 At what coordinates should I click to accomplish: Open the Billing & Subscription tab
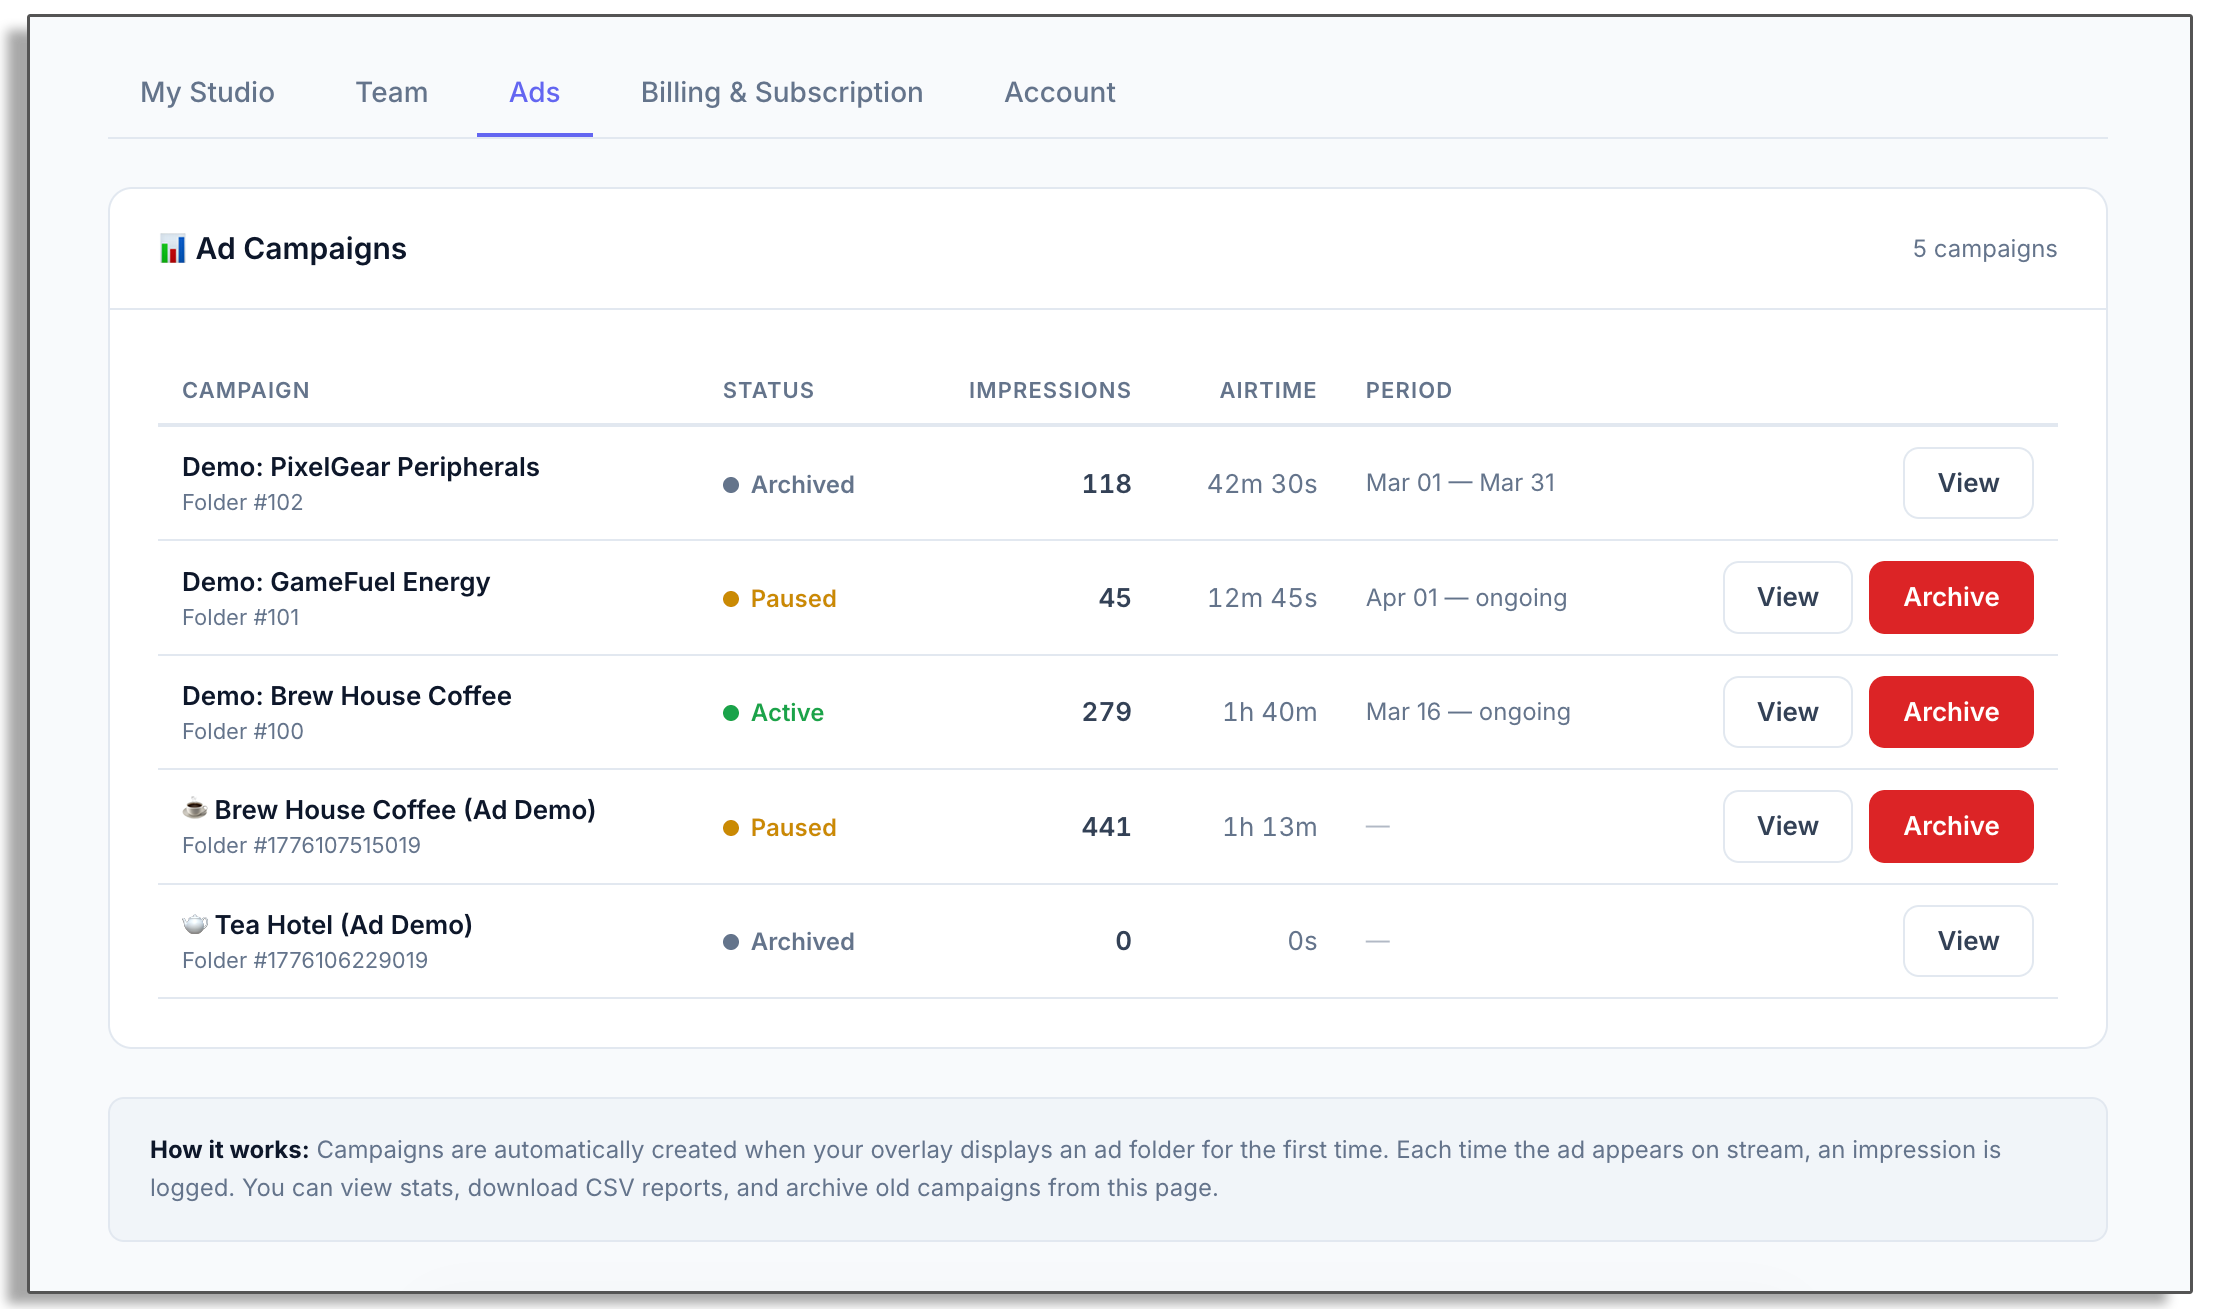781,92
